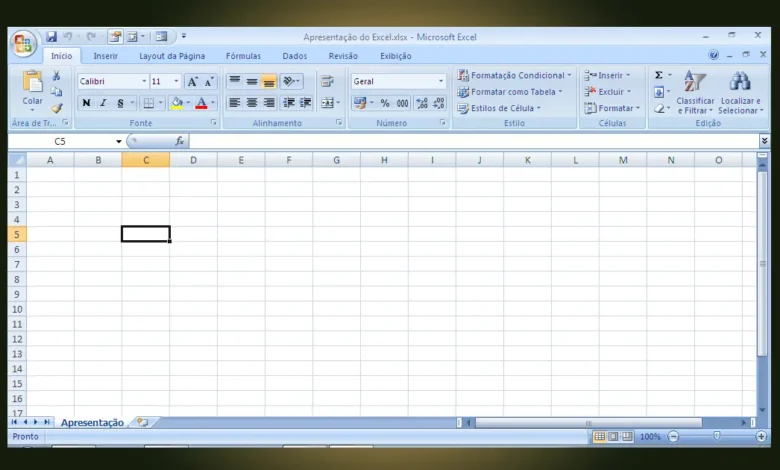Click Formatar in Células group
Screen dimensions: 780x470
612,108
